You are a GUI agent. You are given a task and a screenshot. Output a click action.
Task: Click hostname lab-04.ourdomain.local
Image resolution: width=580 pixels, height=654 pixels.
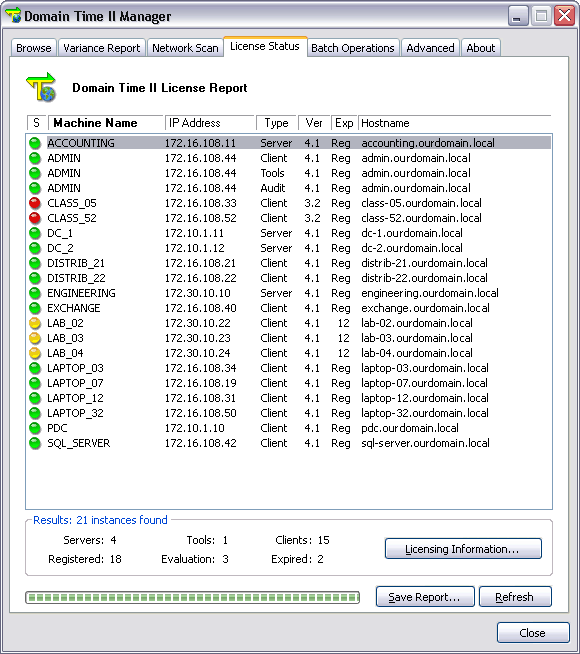[x=417, y=353]
